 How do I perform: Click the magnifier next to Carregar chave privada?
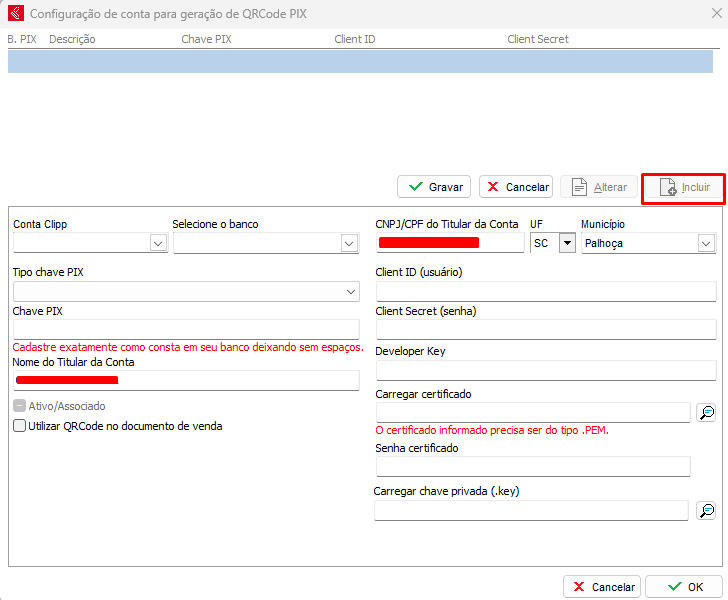pos(706,510)
